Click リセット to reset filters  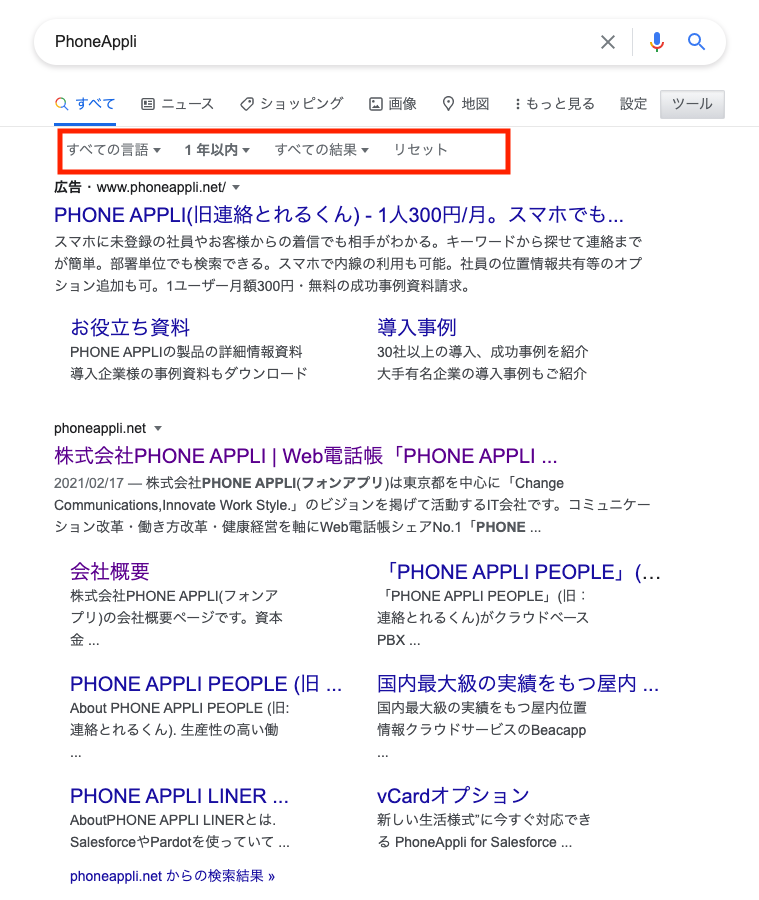(x=420, y=150)
